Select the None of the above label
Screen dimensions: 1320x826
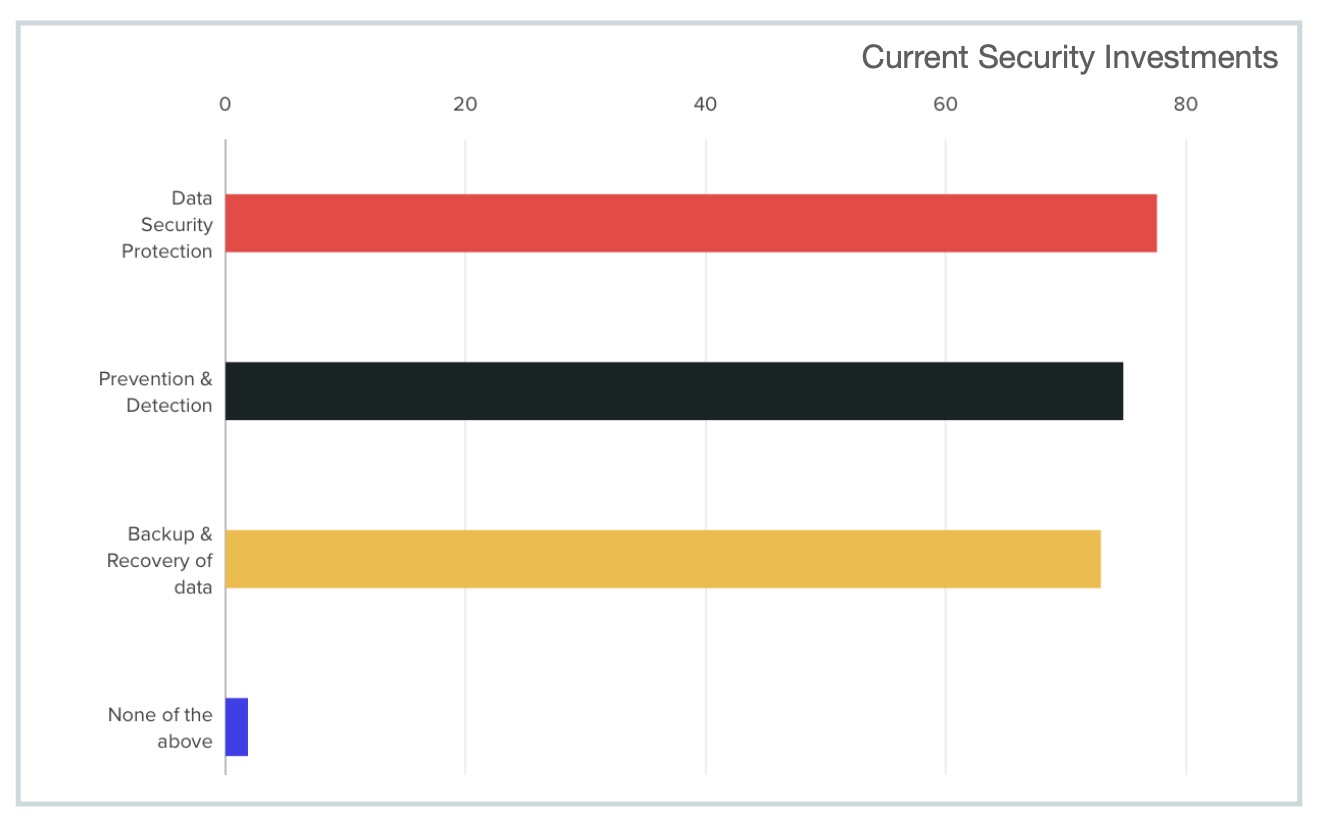click(x=160, y=728)
